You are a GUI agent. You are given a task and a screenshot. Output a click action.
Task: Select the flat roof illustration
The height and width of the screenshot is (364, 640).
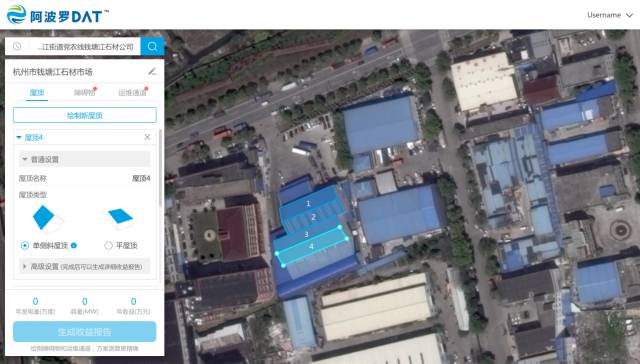coord(121,218)
